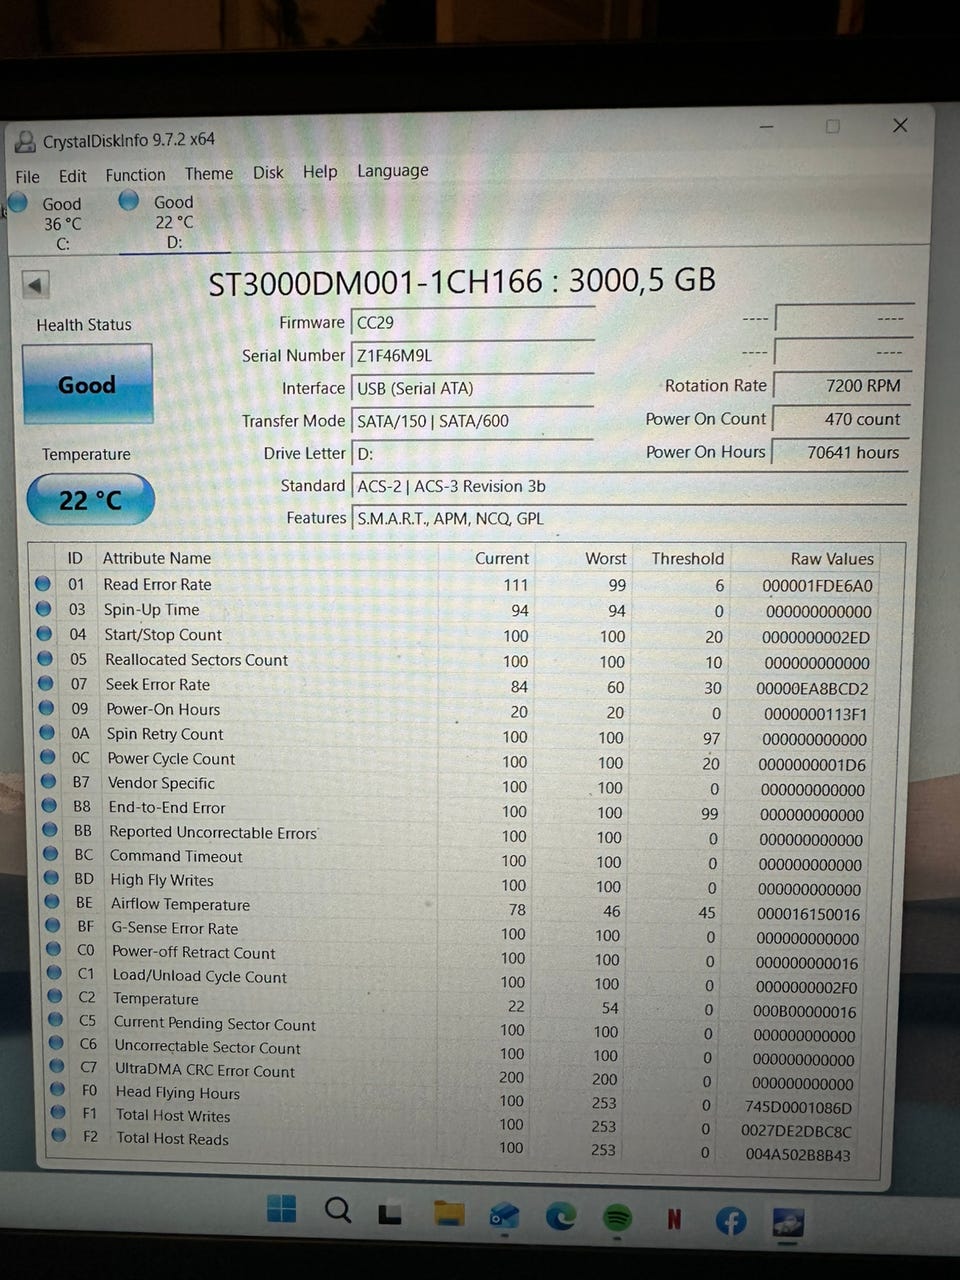
Task: Open the Disk menu
Action: pyautogui.click(x=268, y=172)
